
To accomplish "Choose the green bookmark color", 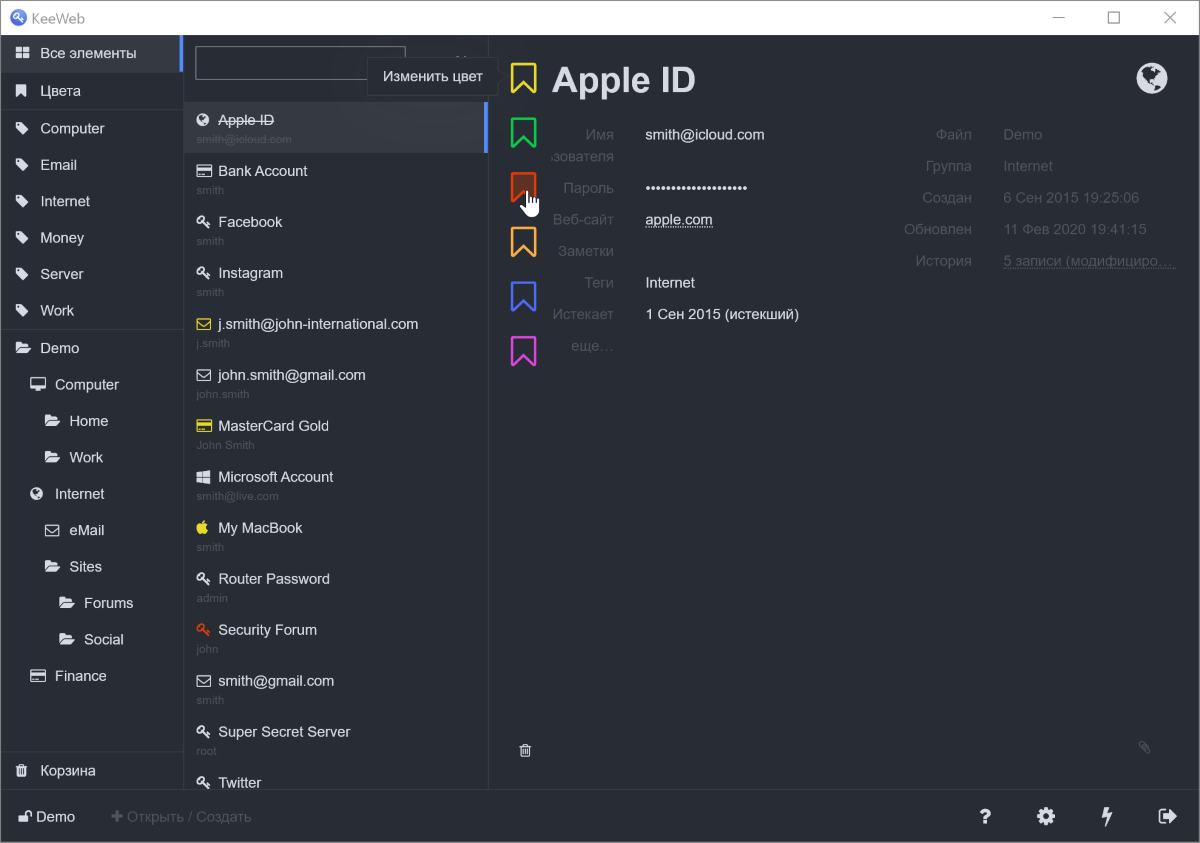I will tap(523, 133).
